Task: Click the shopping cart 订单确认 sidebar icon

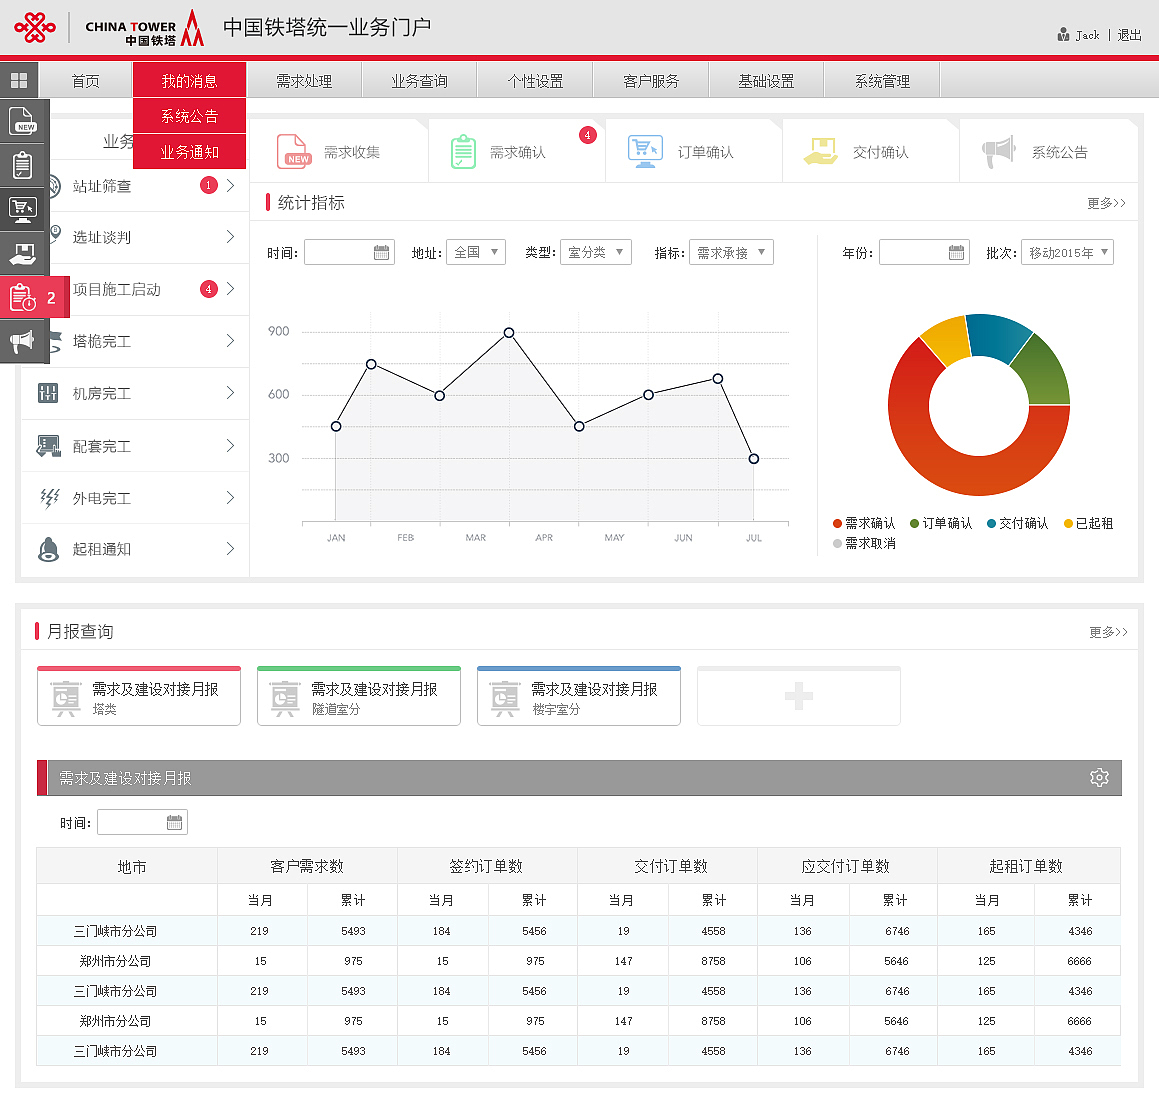Action: (x=22, y=208)
